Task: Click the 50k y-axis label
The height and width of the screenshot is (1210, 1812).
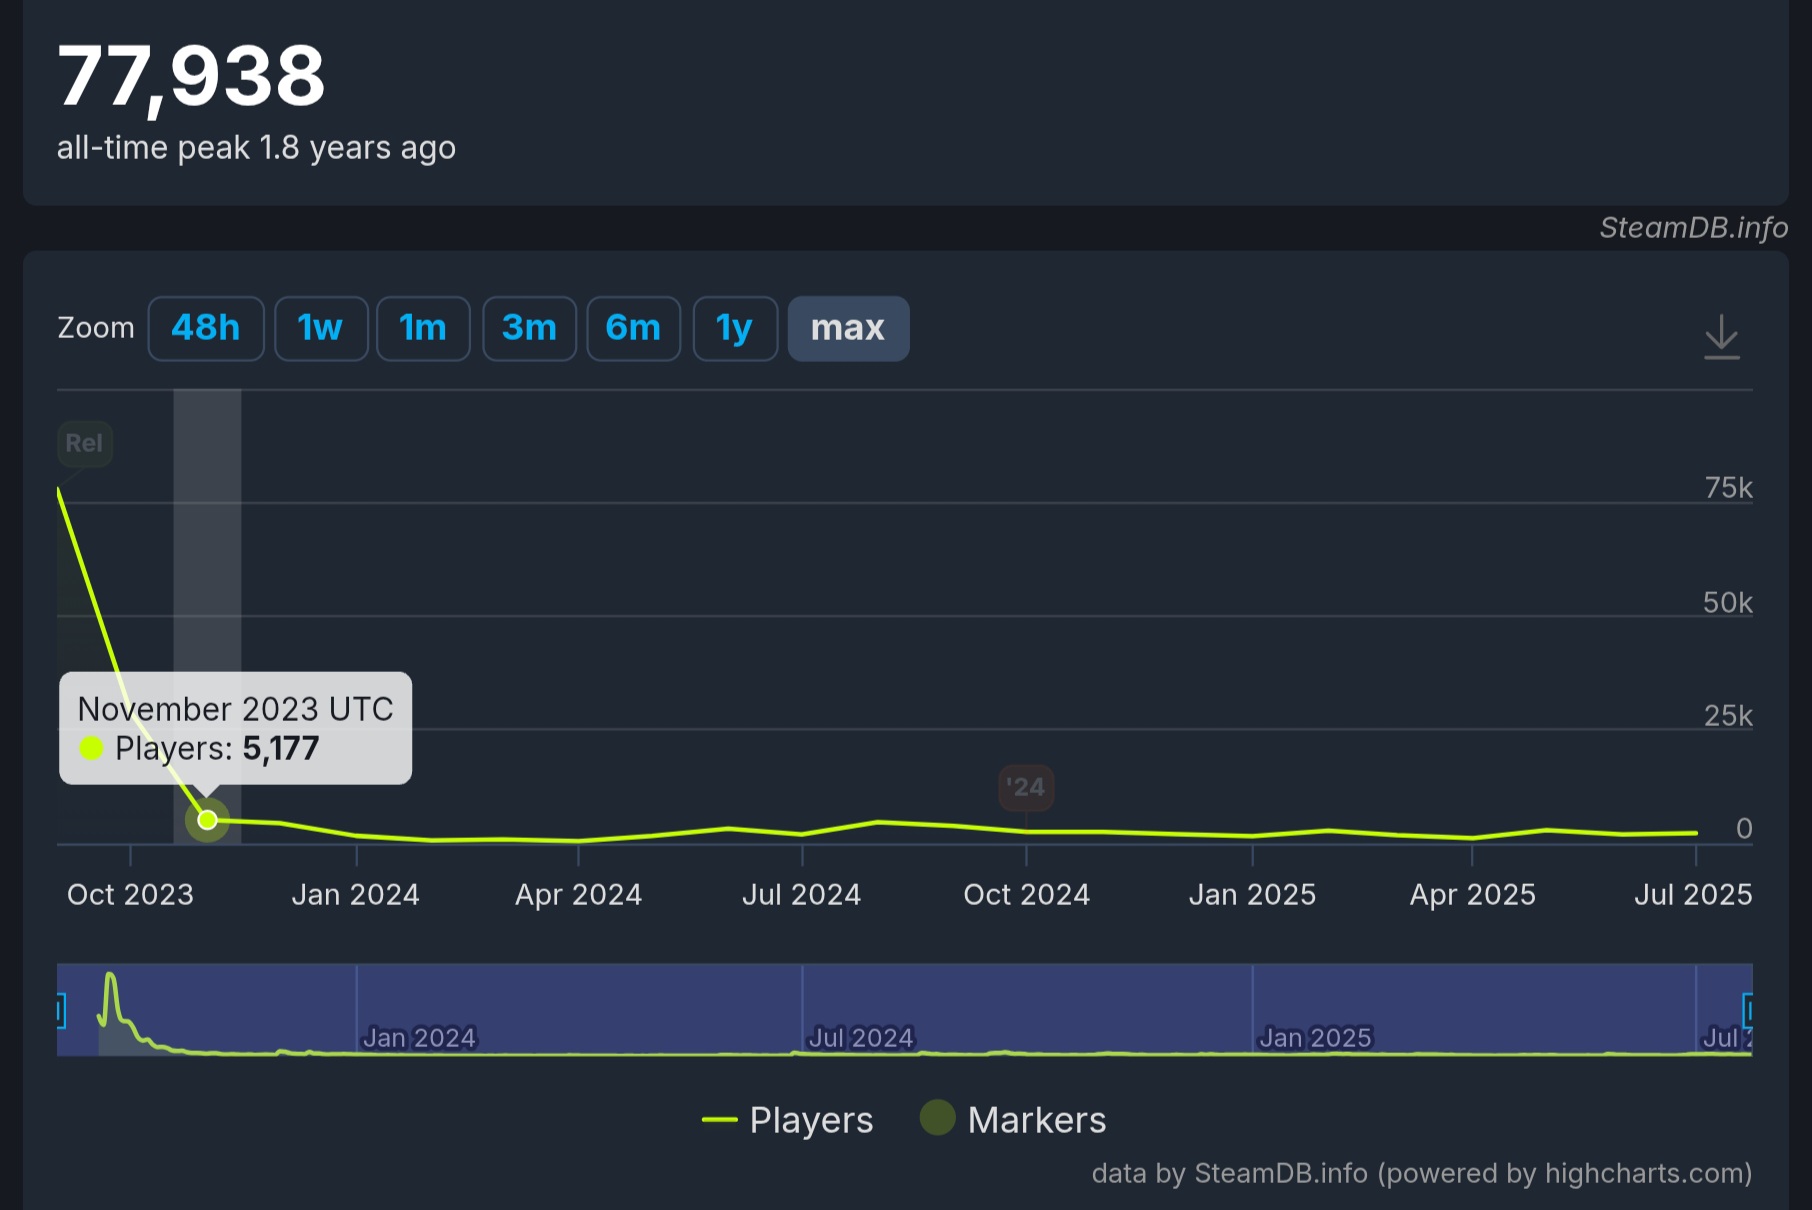Action: point(1728,602)
